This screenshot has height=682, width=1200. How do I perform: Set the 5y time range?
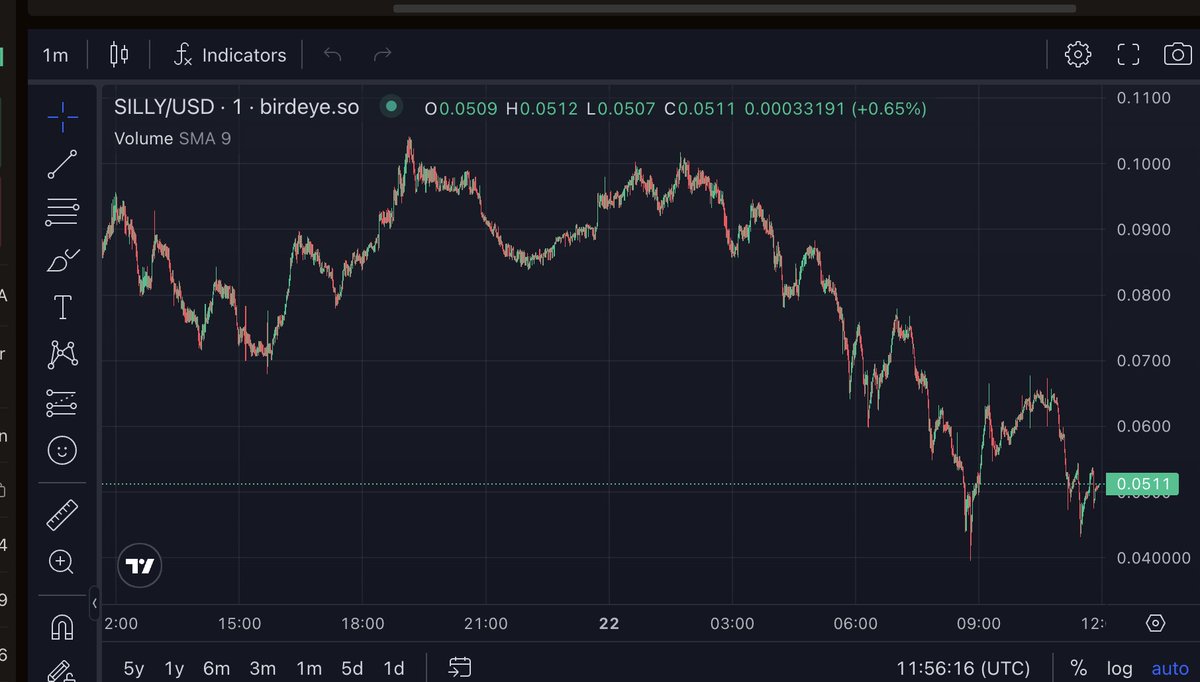[x=134, y=668]
